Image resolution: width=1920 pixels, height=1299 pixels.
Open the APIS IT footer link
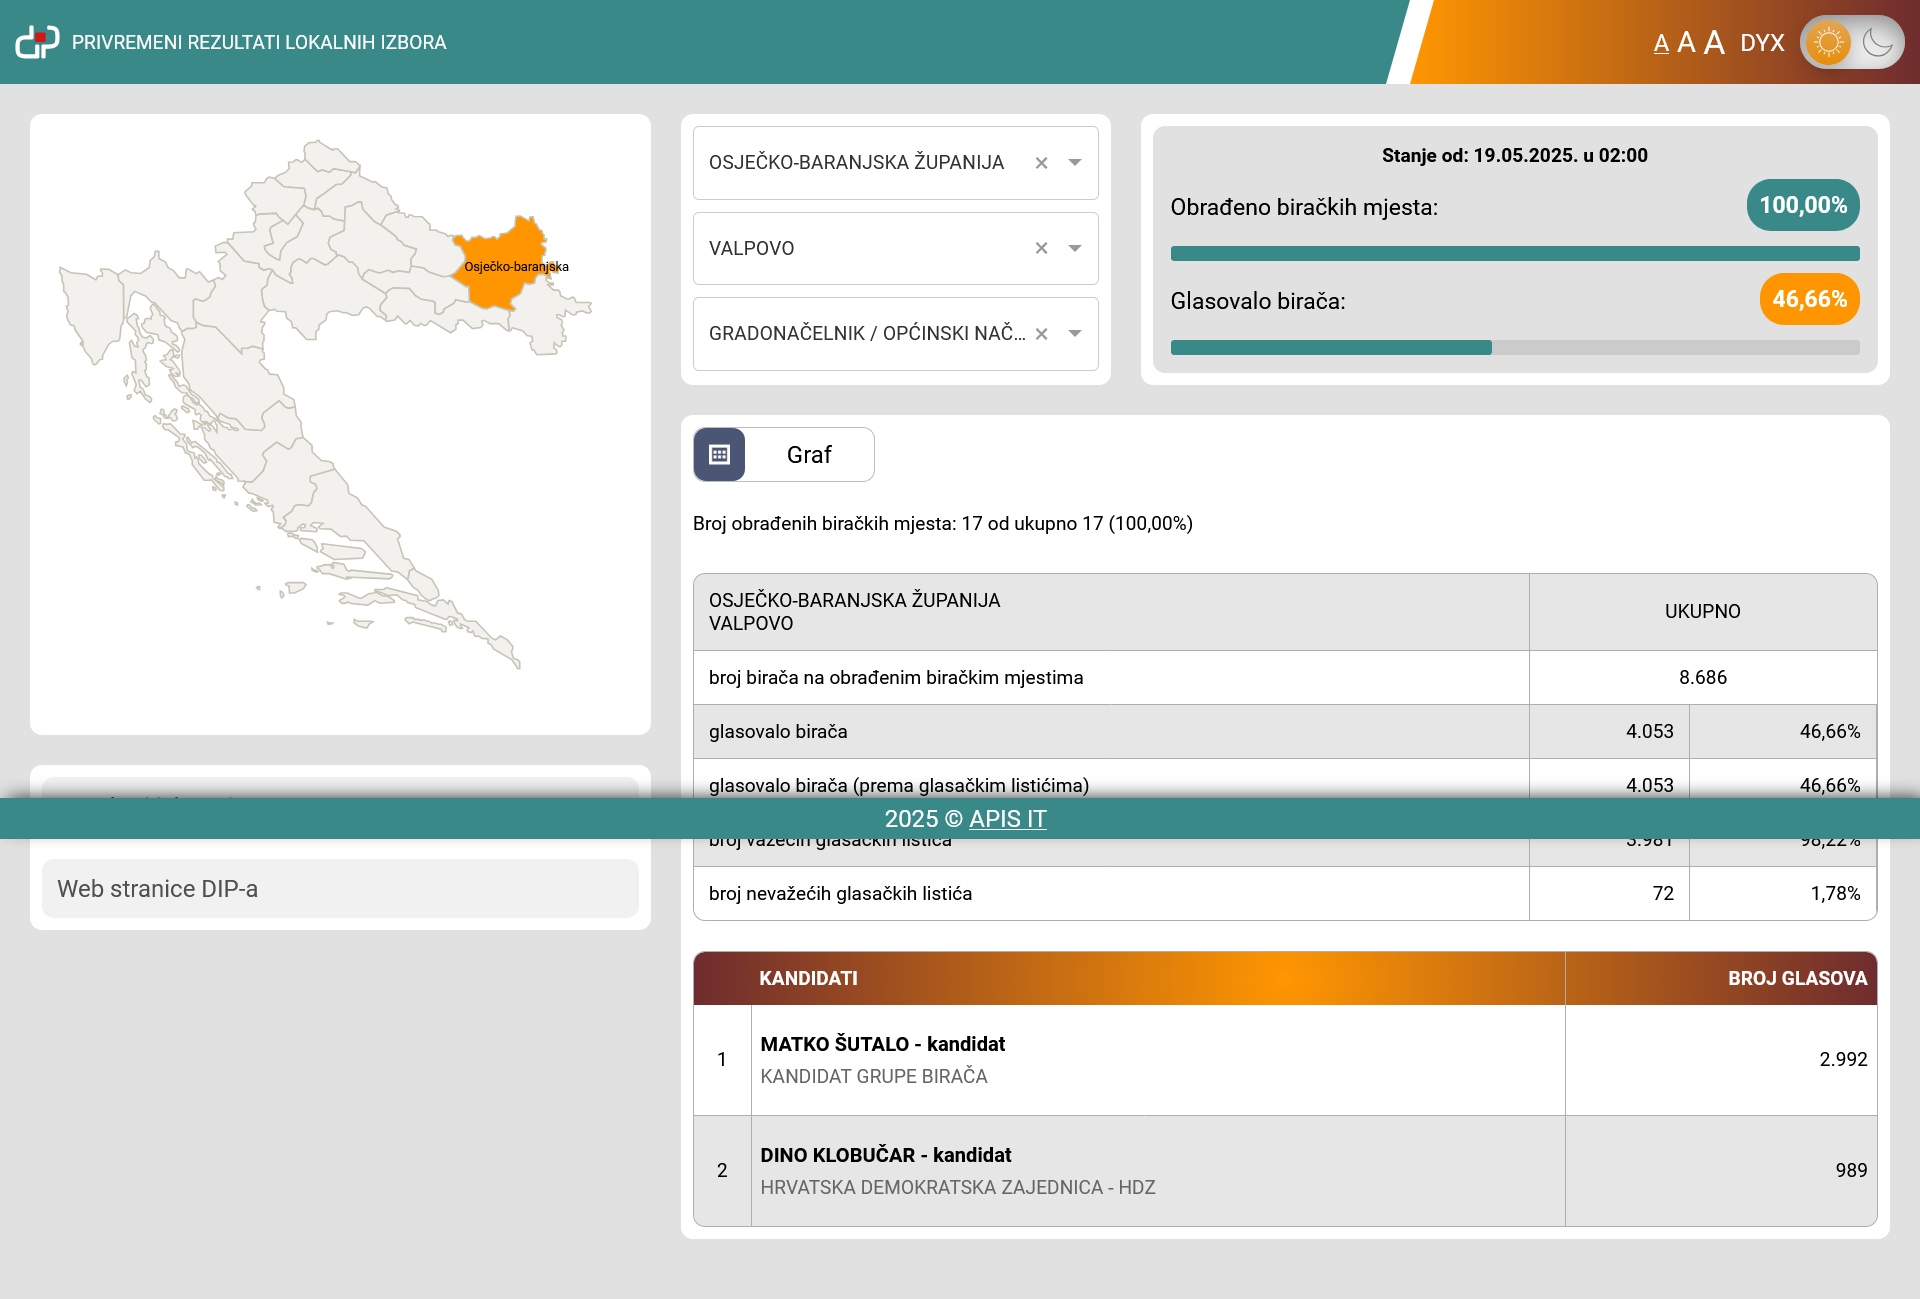1007,819
